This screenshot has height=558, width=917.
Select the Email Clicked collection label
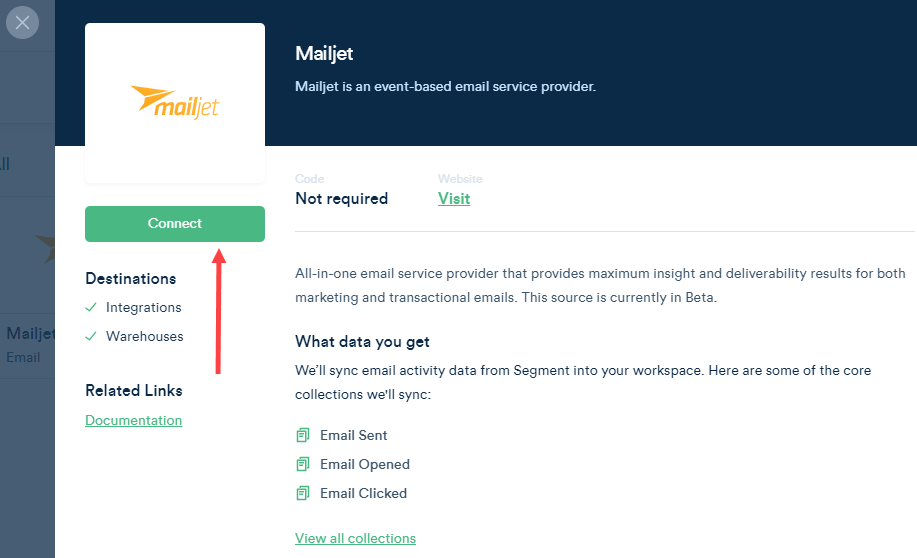[363, 494]
